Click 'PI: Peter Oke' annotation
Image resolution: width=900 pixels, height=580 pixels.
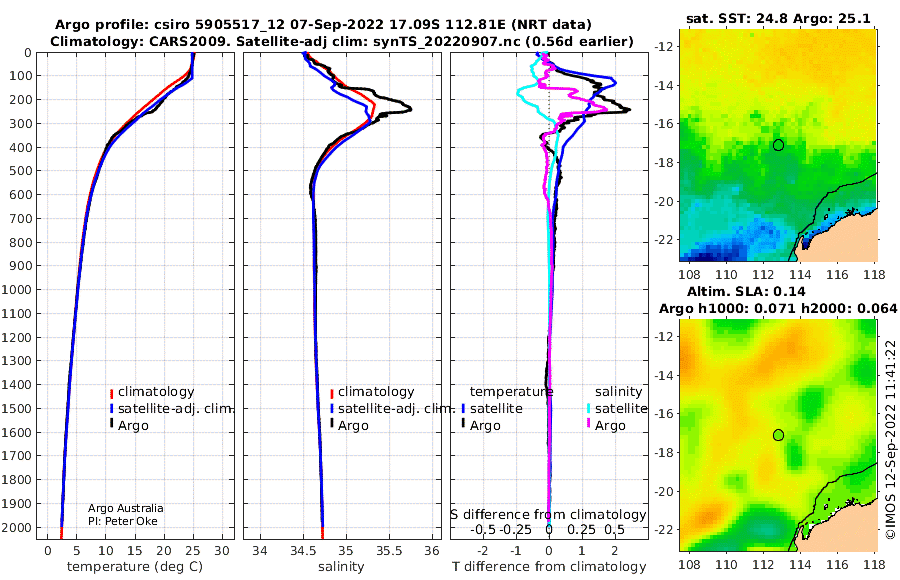(x=123, y=521)
